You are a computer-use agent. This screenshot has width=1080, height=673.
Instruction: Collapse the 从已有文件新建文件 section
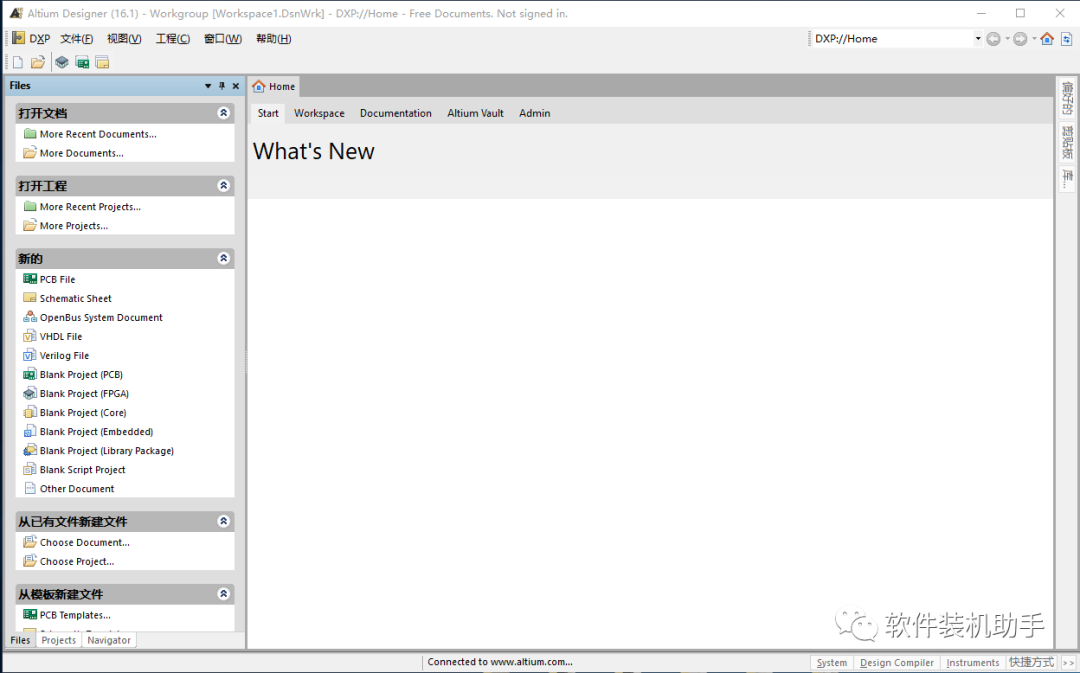pyautogui.click(x=223, y=521)
